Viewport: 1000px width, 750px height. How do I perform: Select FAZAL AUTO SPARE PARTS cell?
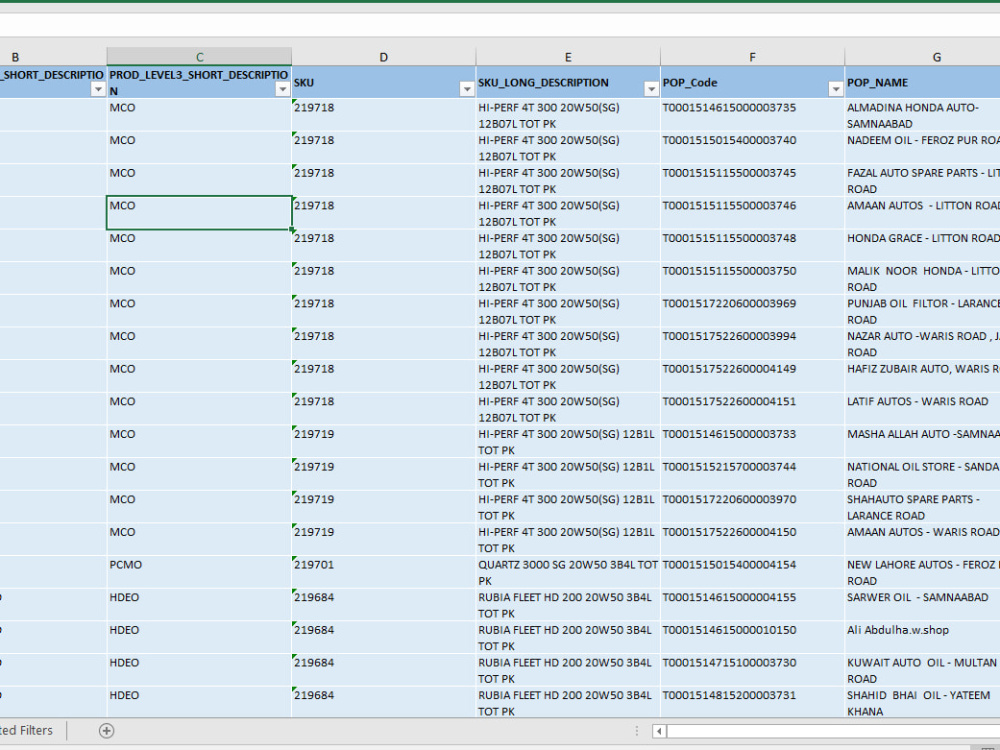pos(923,180)
